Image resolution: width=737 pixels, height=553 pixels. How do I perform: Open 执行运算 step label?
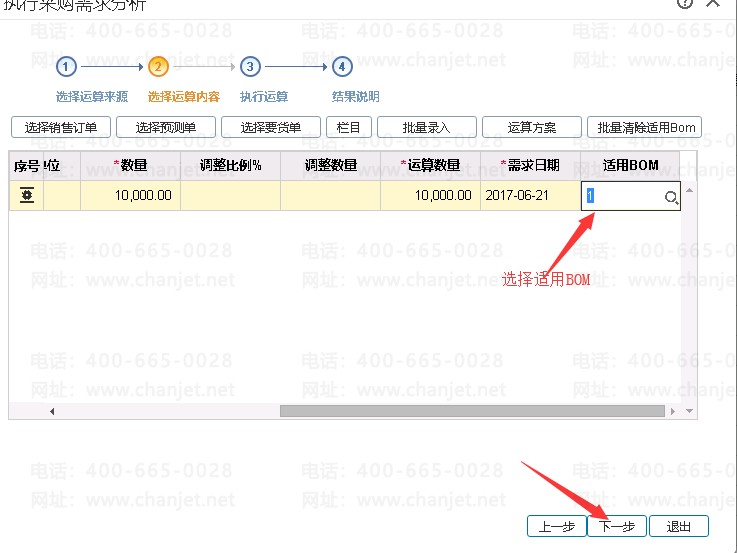(x=264, y=97)
